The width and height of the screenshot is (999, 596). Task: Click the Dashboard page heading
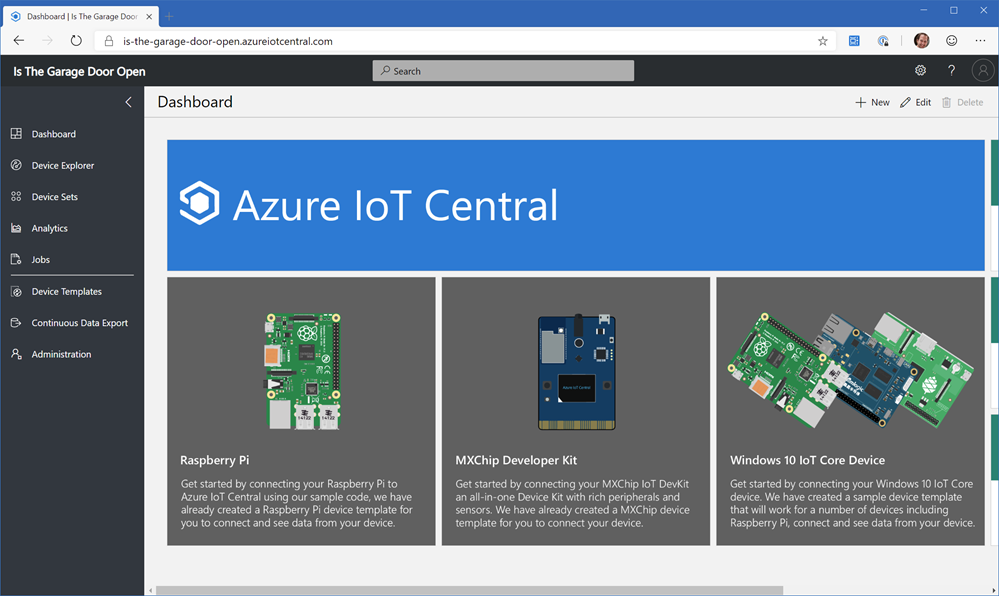(x=195, y=102)
